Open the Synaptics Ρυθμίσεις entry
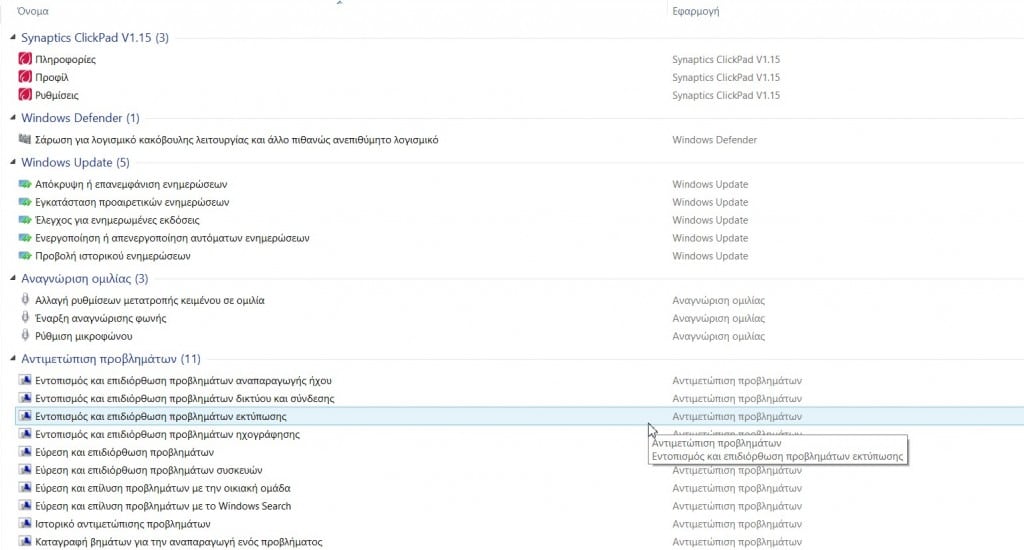Screen dimensions: 1024x550 [57, 95]
